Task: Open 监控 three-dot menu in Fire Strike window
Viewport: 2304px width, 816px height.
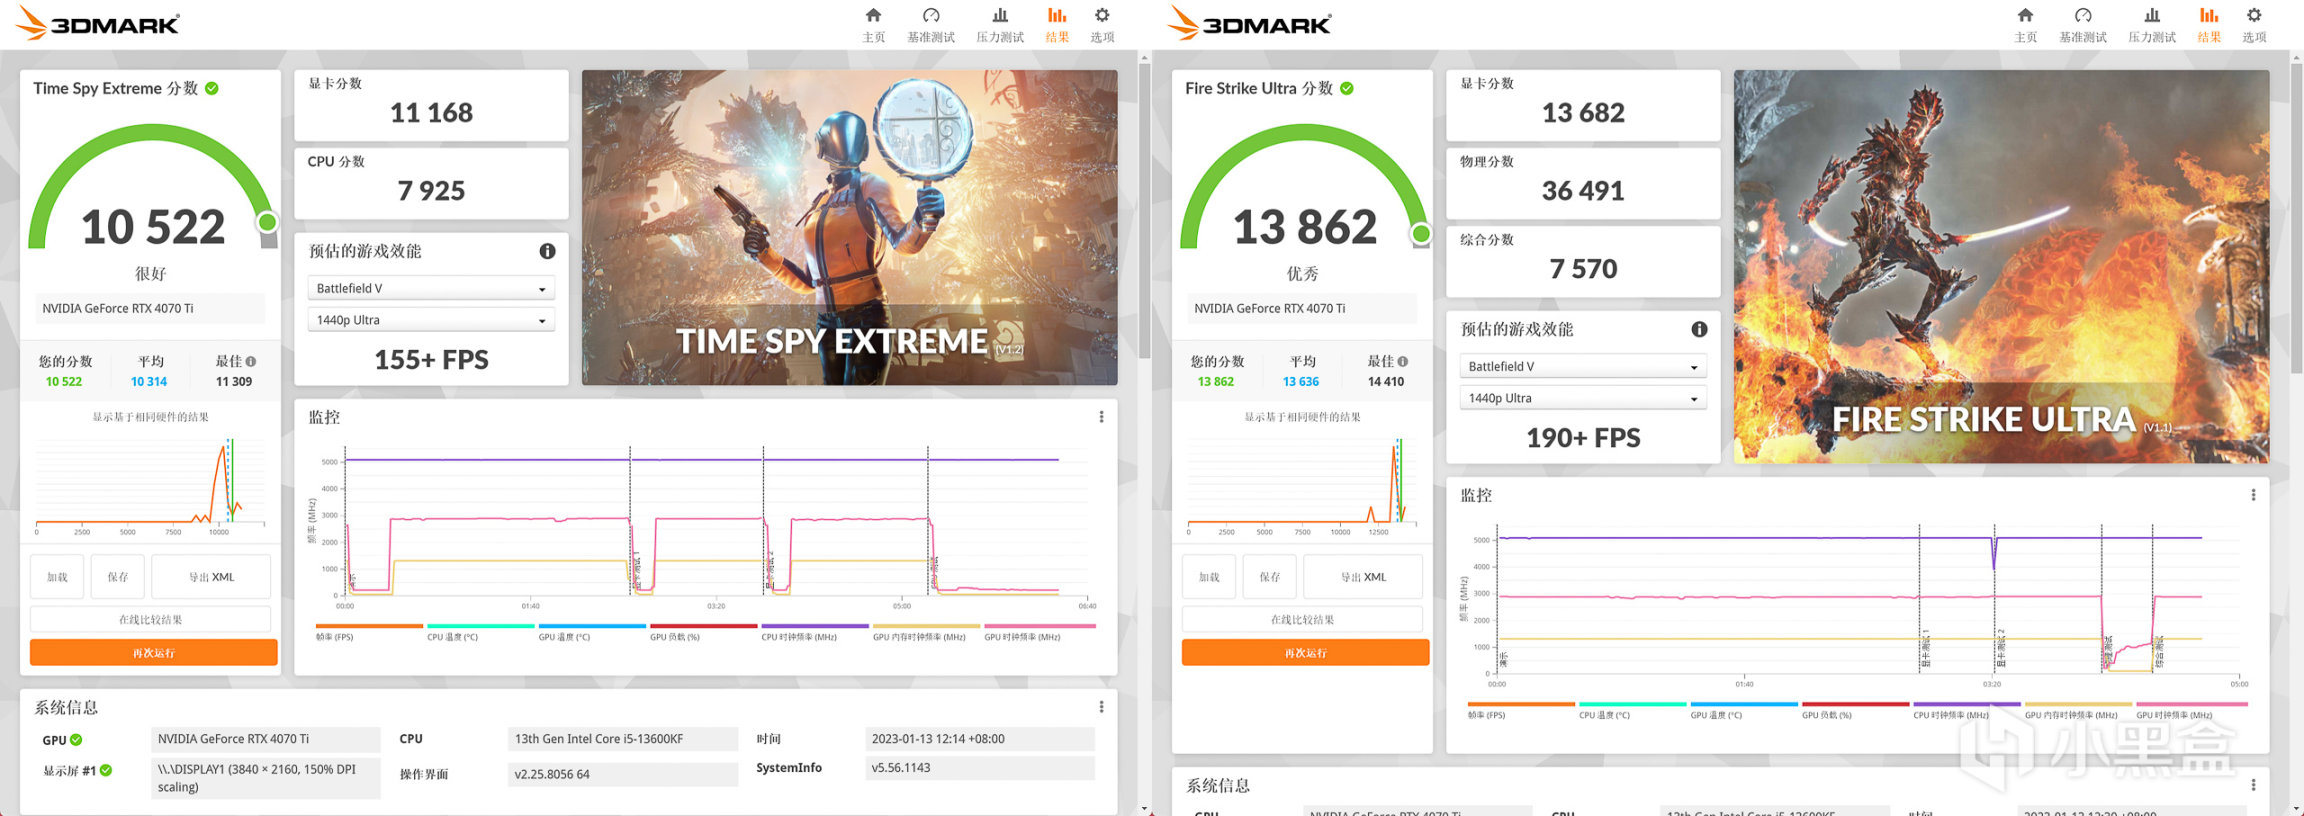Action: pos(2253,495)
